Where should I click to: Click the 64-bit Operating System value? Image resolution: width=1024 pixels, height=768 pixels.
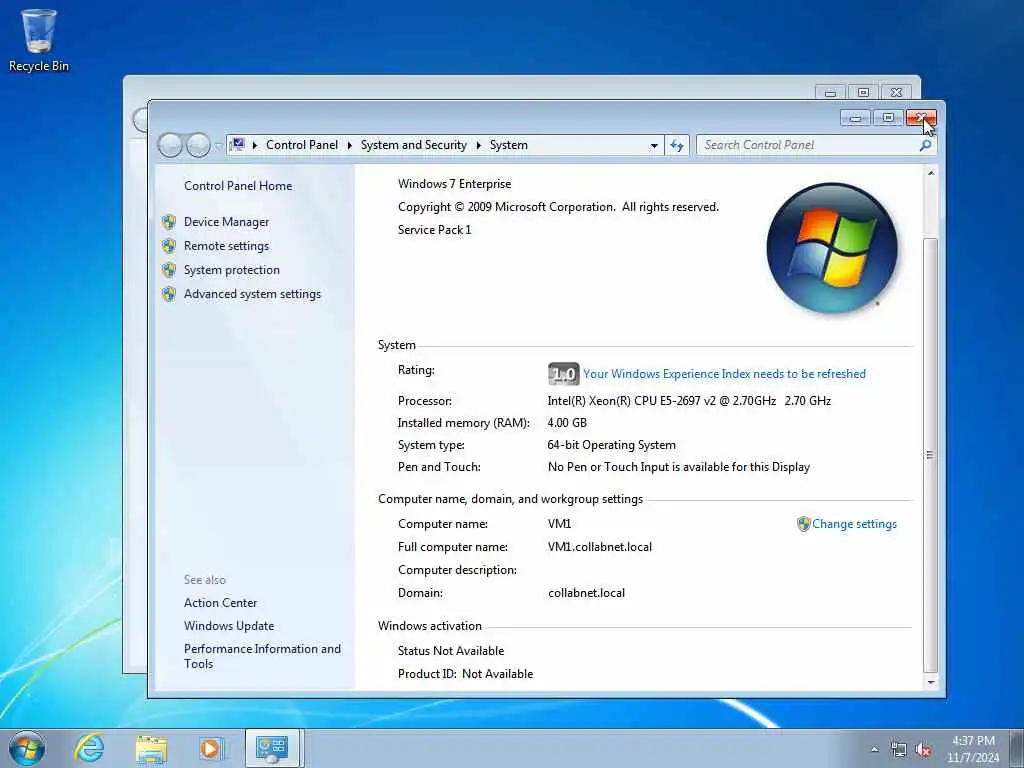(611, 445)
